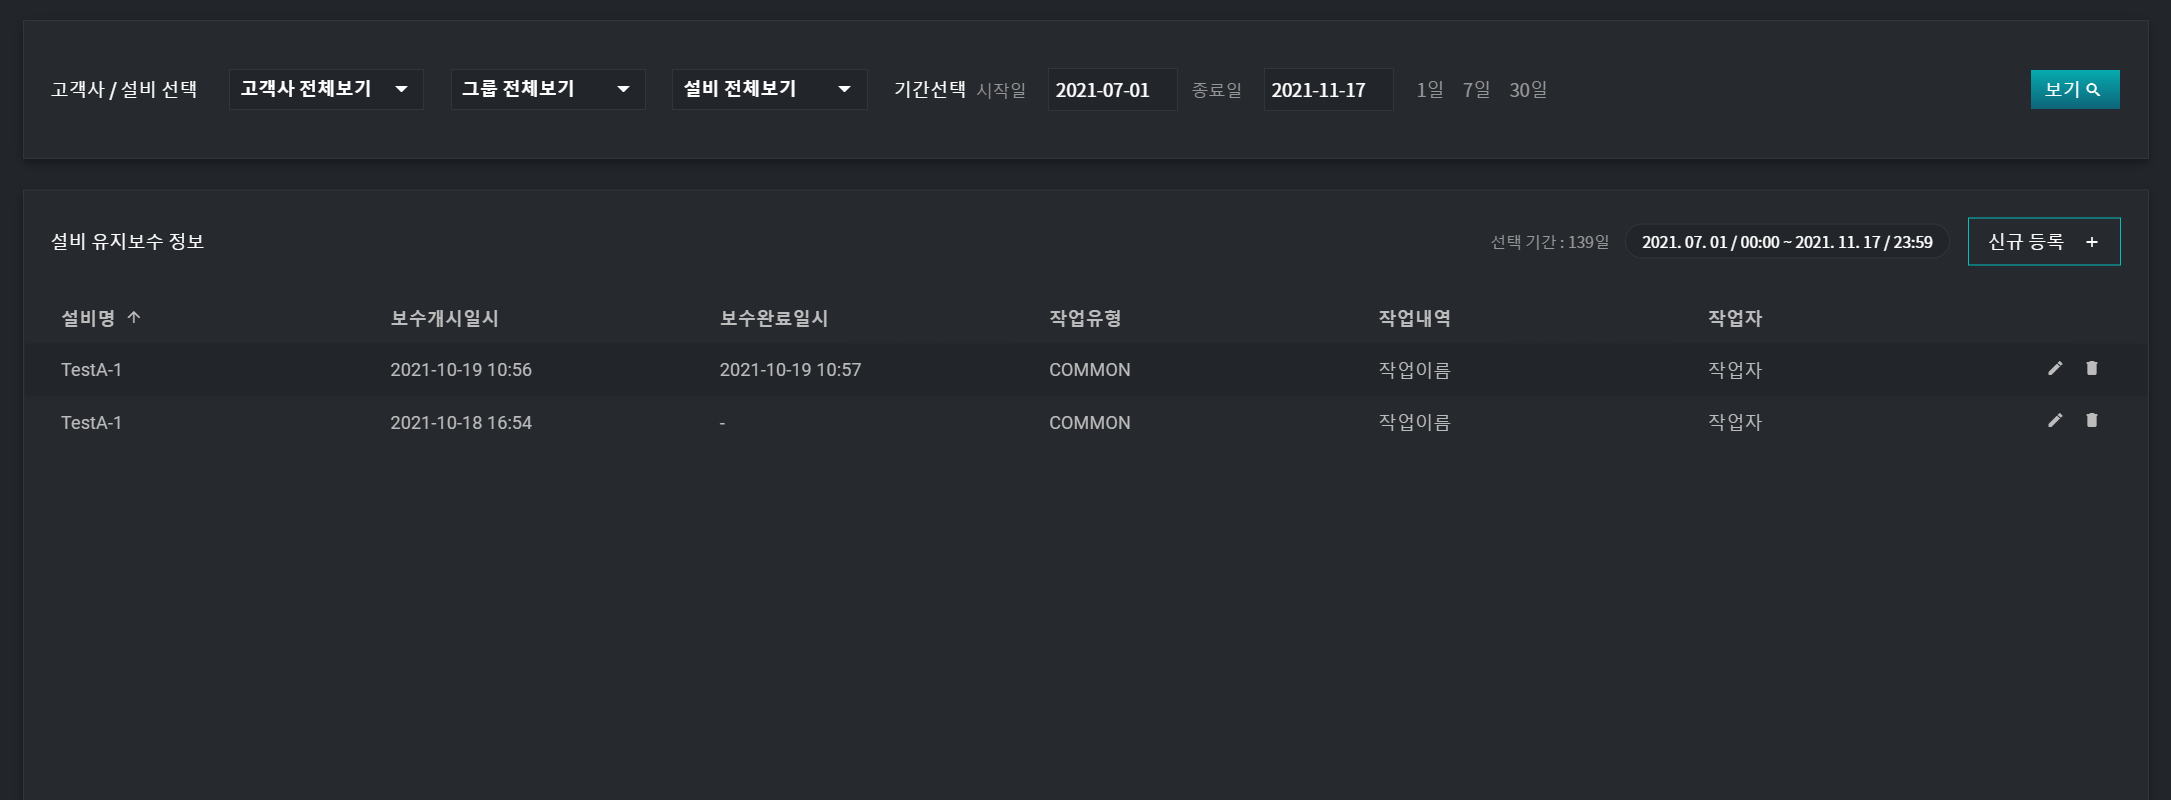The image size is (2171, 800).
Task: Click the plus icon in 신규 등록
Action: tap(2091, 242)
